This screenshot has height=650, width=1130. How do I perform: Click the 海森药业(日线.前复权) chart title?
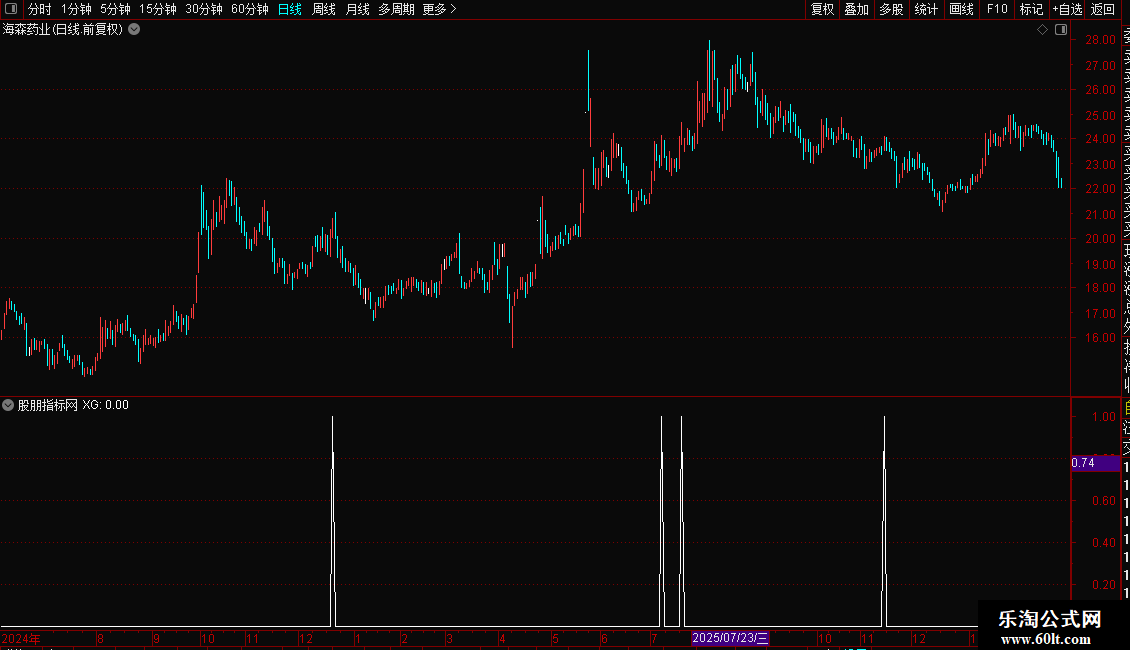pos(63,30)
